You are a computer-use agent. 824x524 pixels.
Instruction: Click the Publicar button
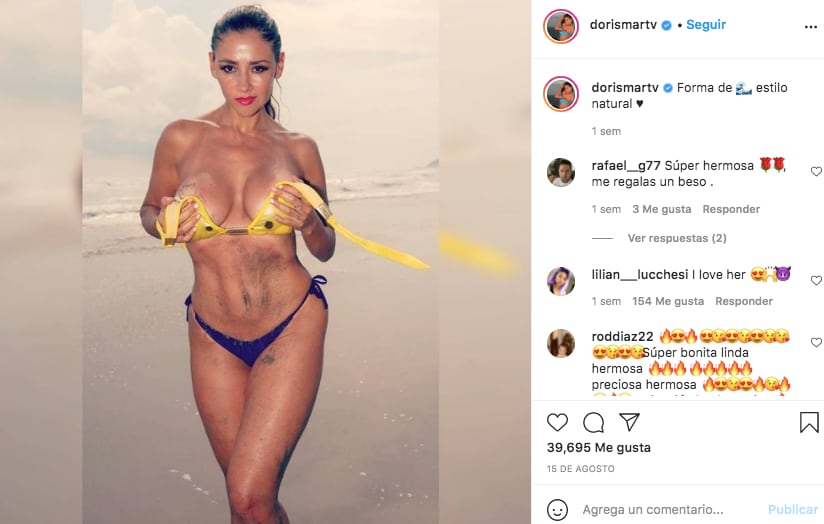tap(792, 509)
